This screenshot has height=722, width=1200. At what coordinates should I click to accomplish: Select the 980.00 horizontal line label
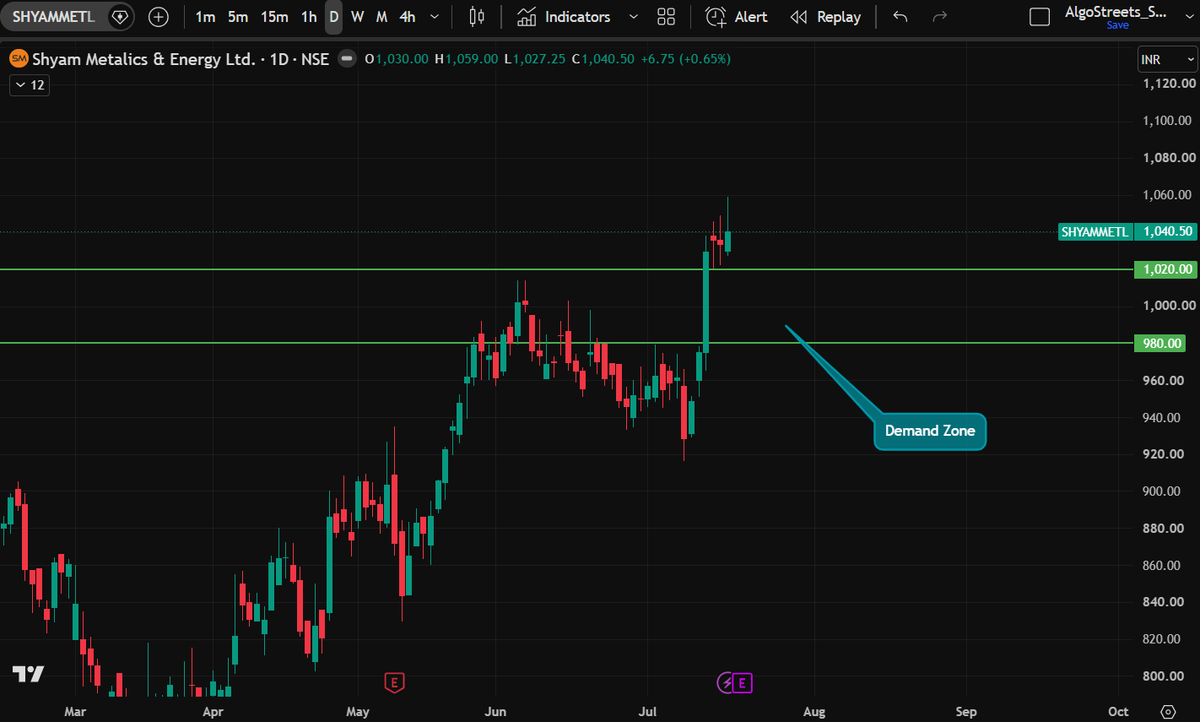[1159, 343]
